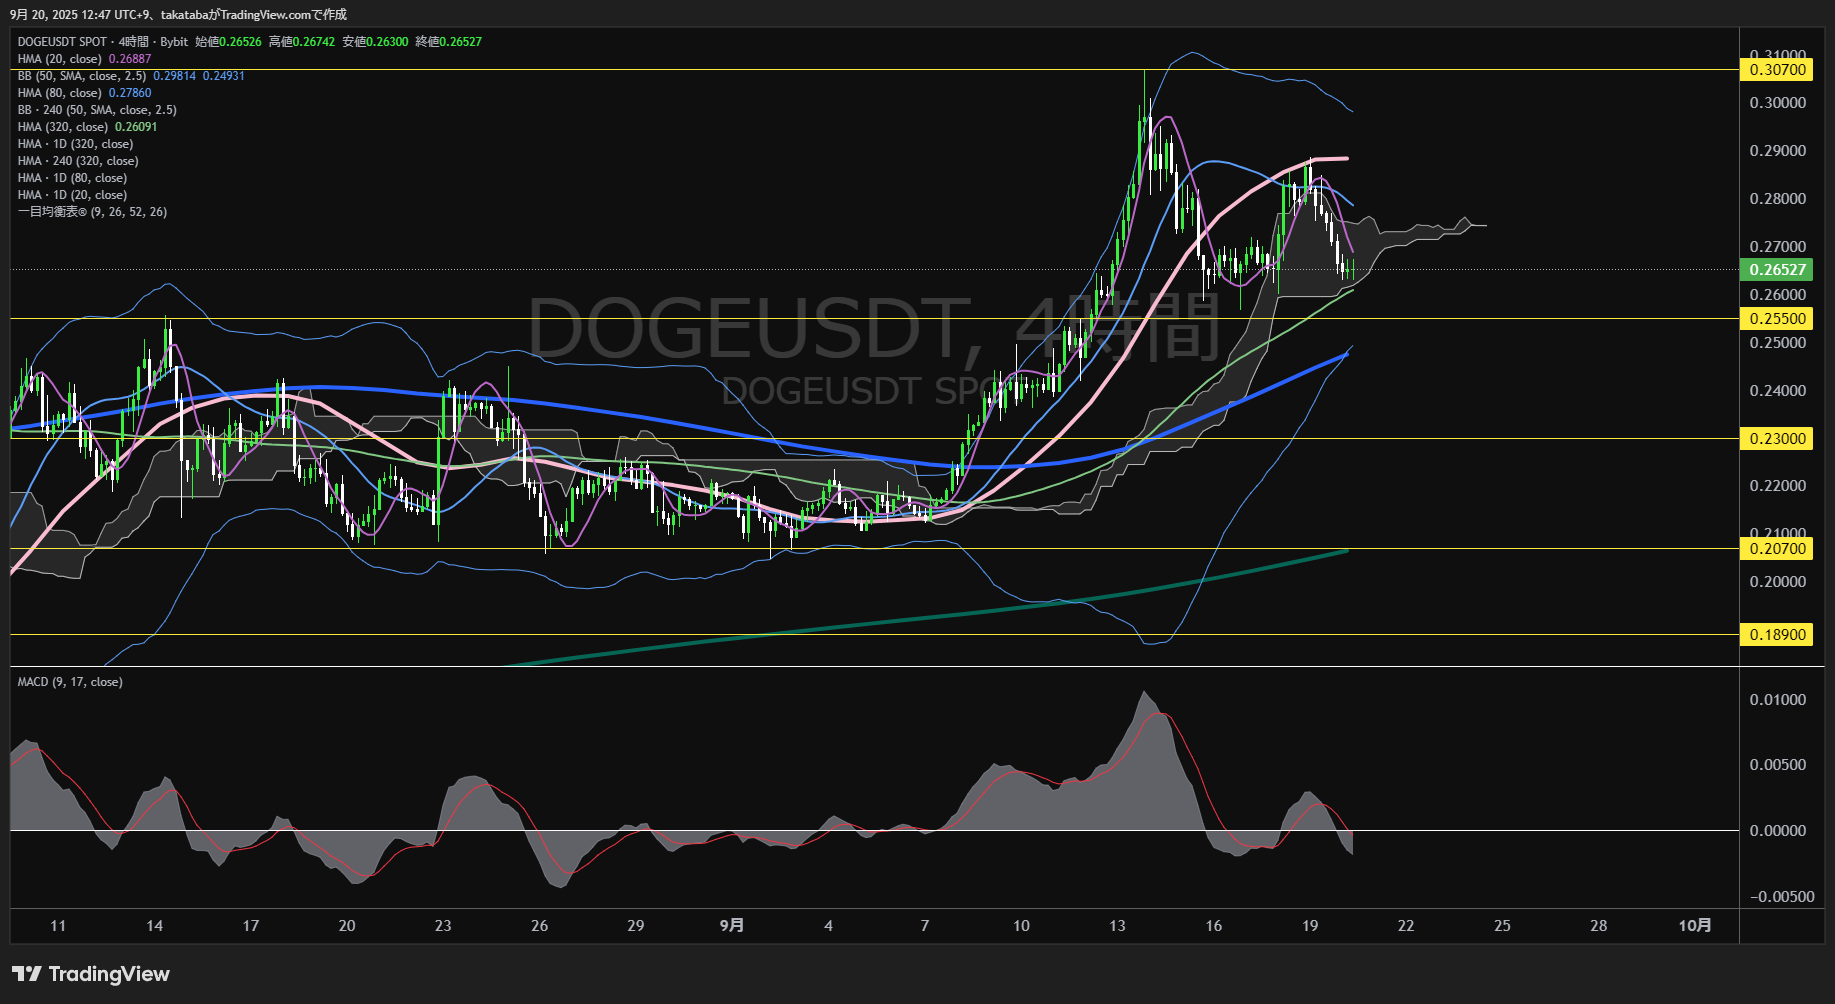Select the yellow 0.20700 price line label
The image size is (1835, 1004).
[x=1777, y=549]
